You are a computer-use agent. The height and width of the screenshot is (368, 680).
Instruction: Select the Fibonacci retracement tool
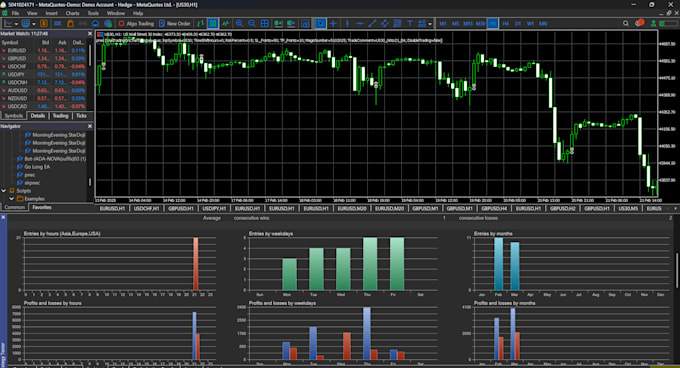tap(397, 23)
